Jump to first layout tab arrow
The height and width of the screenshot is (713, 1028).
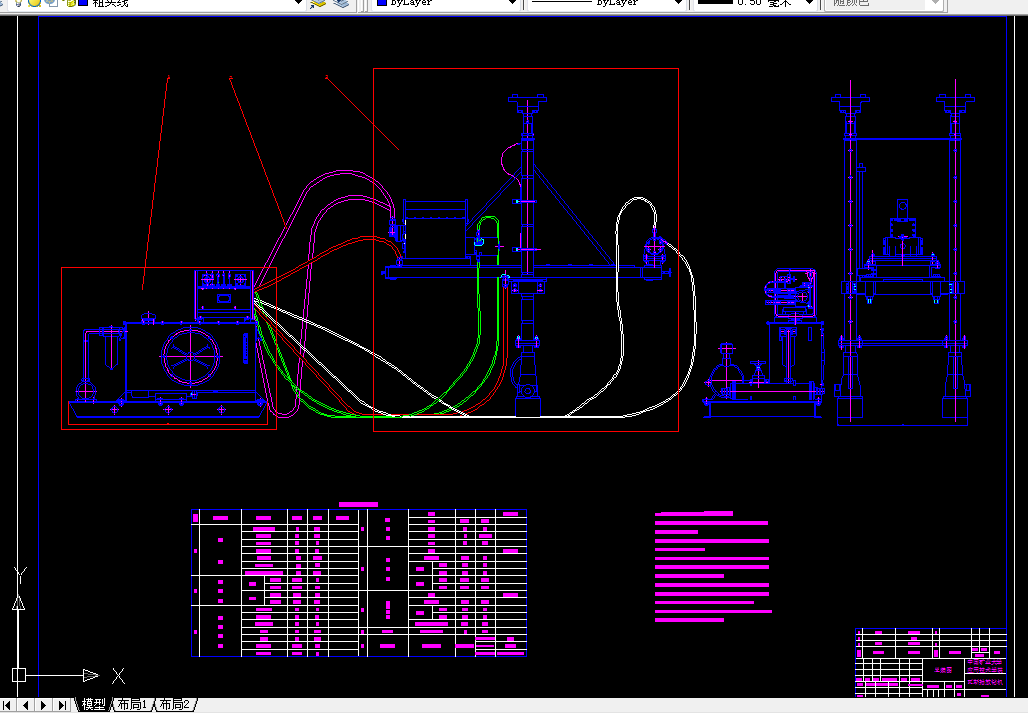(7, 705)
